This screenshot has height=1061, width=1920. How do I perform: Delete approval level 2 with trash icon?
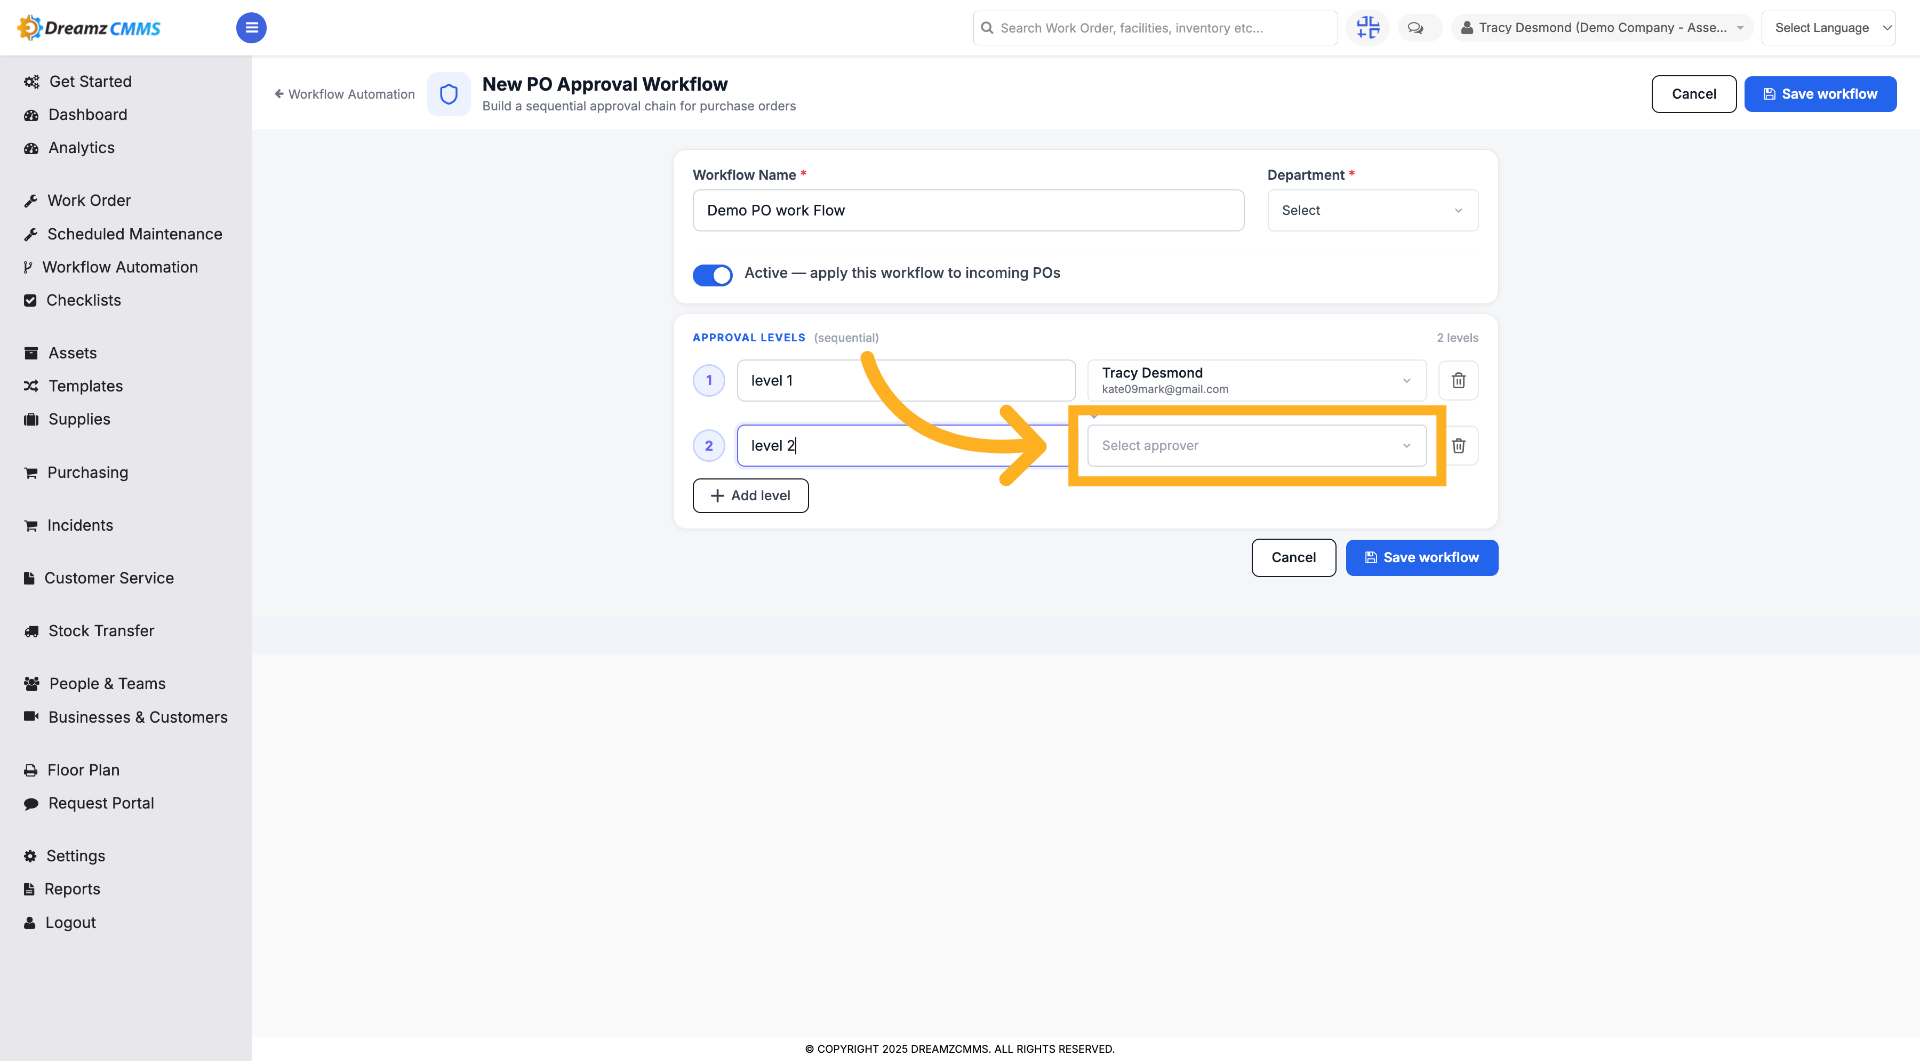(x=1459, y=446)
